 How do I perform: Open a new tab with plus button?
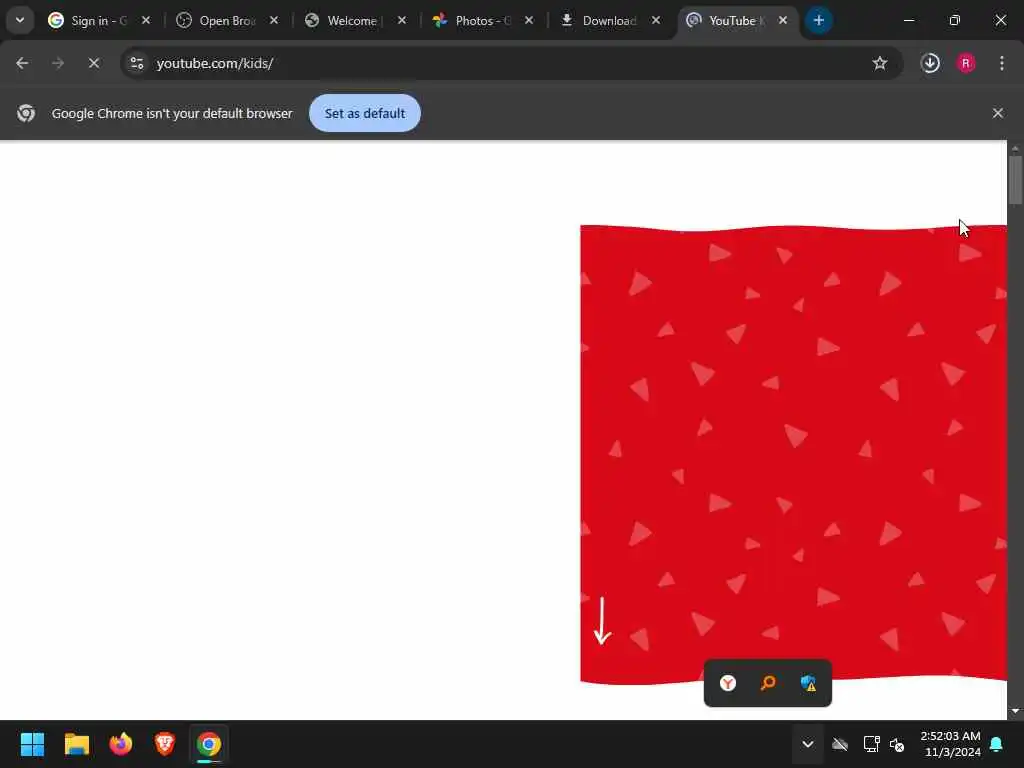[x=818, y=20]
